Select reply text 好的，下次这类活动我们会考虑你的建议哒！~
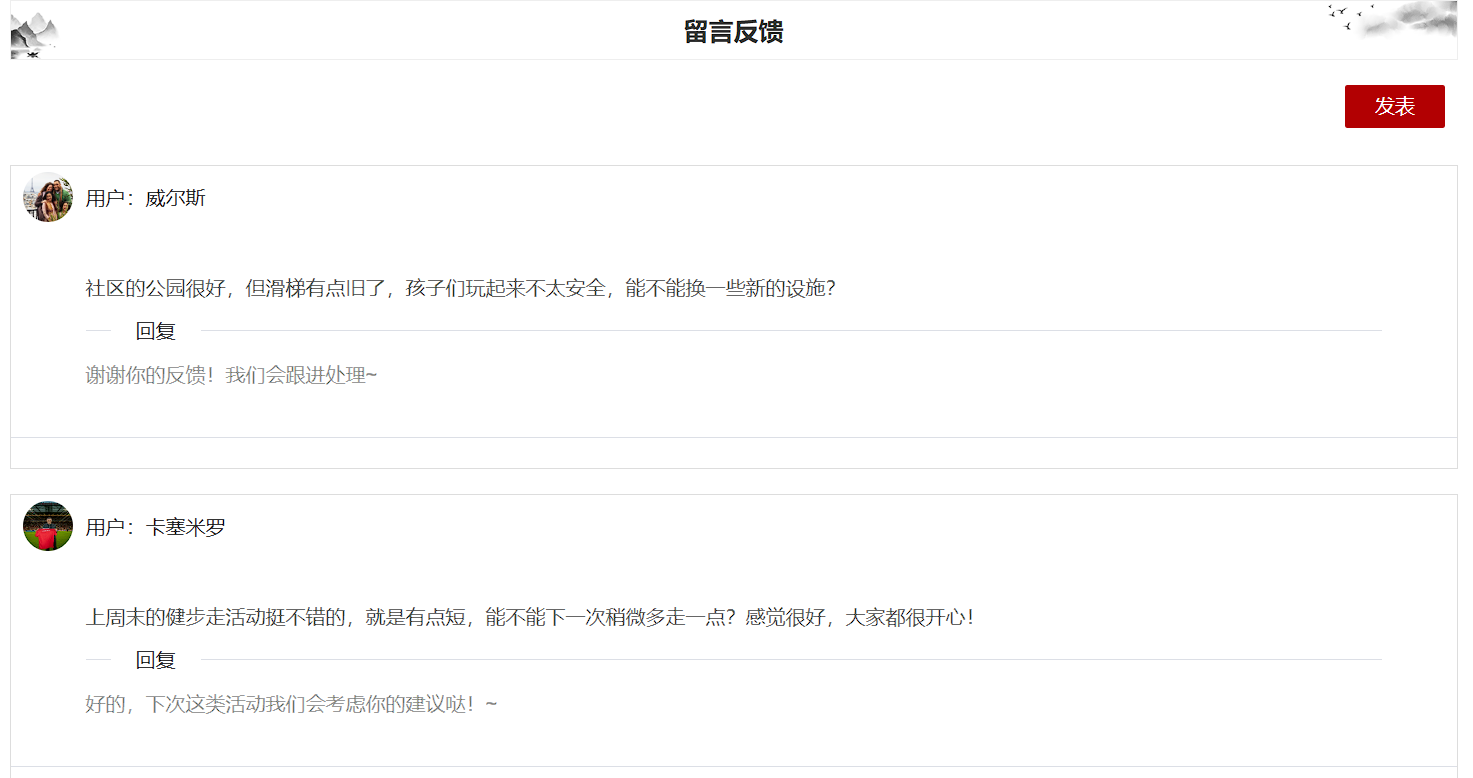Screen dimensions: 1473x778 pos(291,704)
